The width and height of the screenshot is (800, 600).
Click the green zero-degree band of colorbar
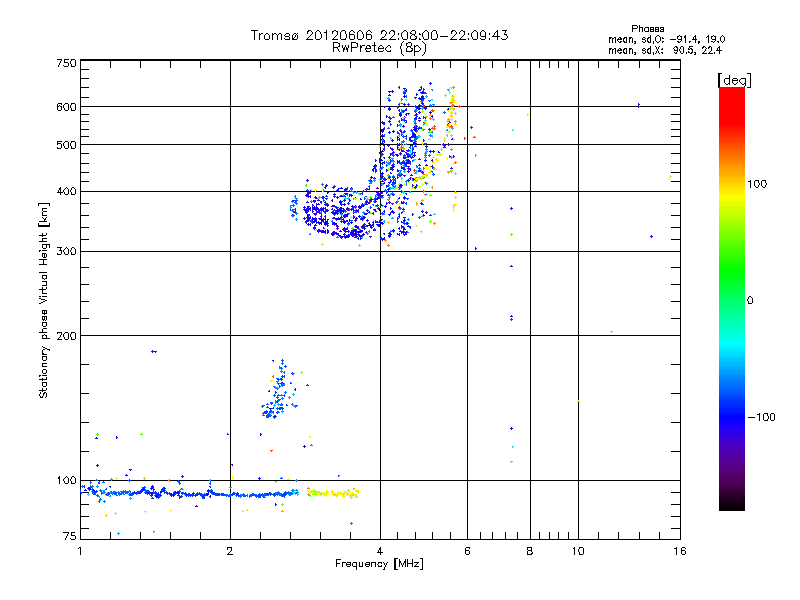(x=732, y=300)
